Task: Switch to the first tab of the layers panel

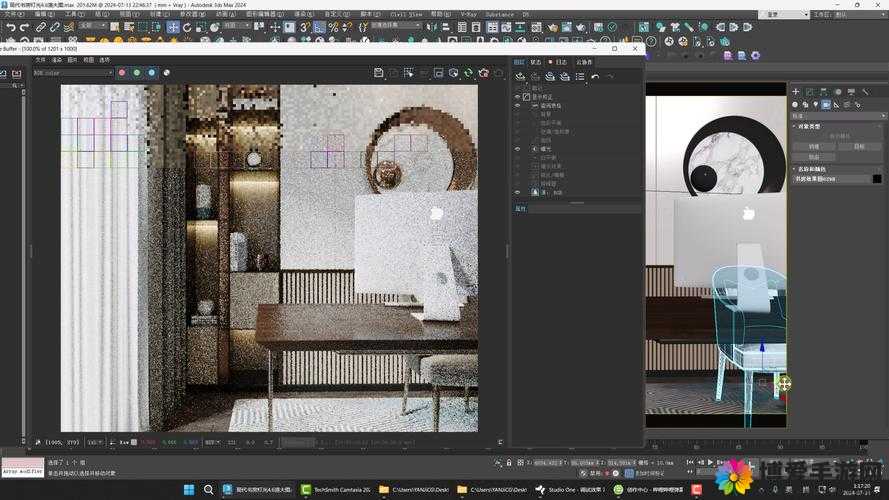Action: [519, 62]
